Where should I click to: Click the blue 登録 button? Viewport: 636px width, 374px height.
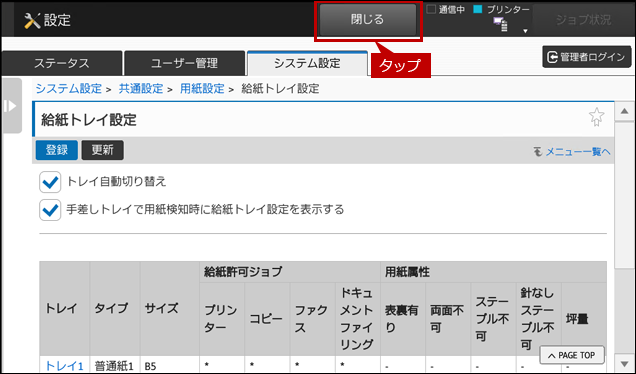(56, 150)
